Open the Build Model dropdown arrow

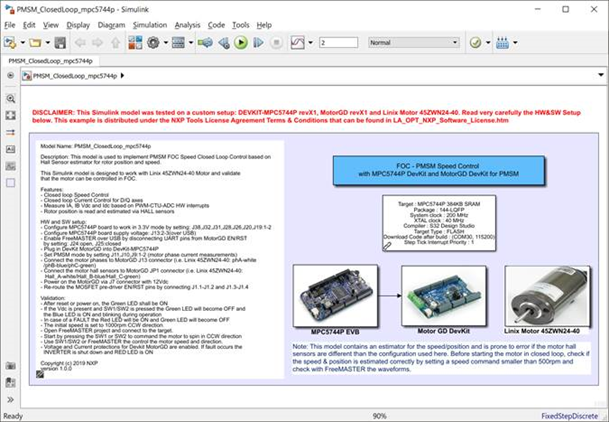[515, 43]
